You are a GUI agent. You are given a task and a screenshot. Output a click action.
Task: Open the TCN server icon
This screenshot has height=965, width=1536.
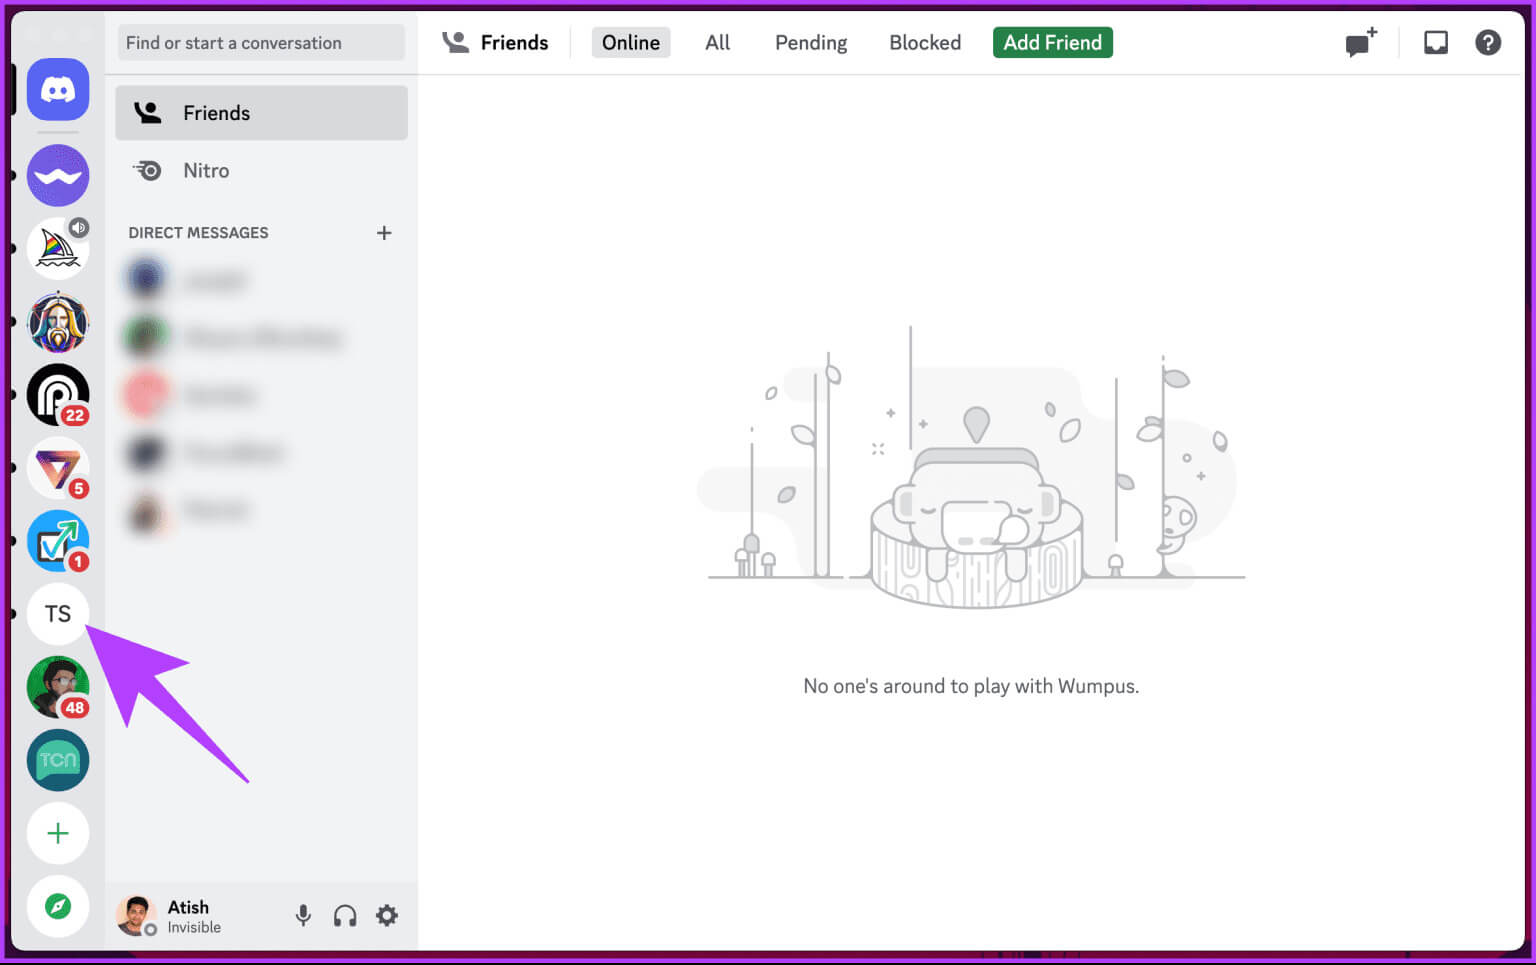[58, 760]
